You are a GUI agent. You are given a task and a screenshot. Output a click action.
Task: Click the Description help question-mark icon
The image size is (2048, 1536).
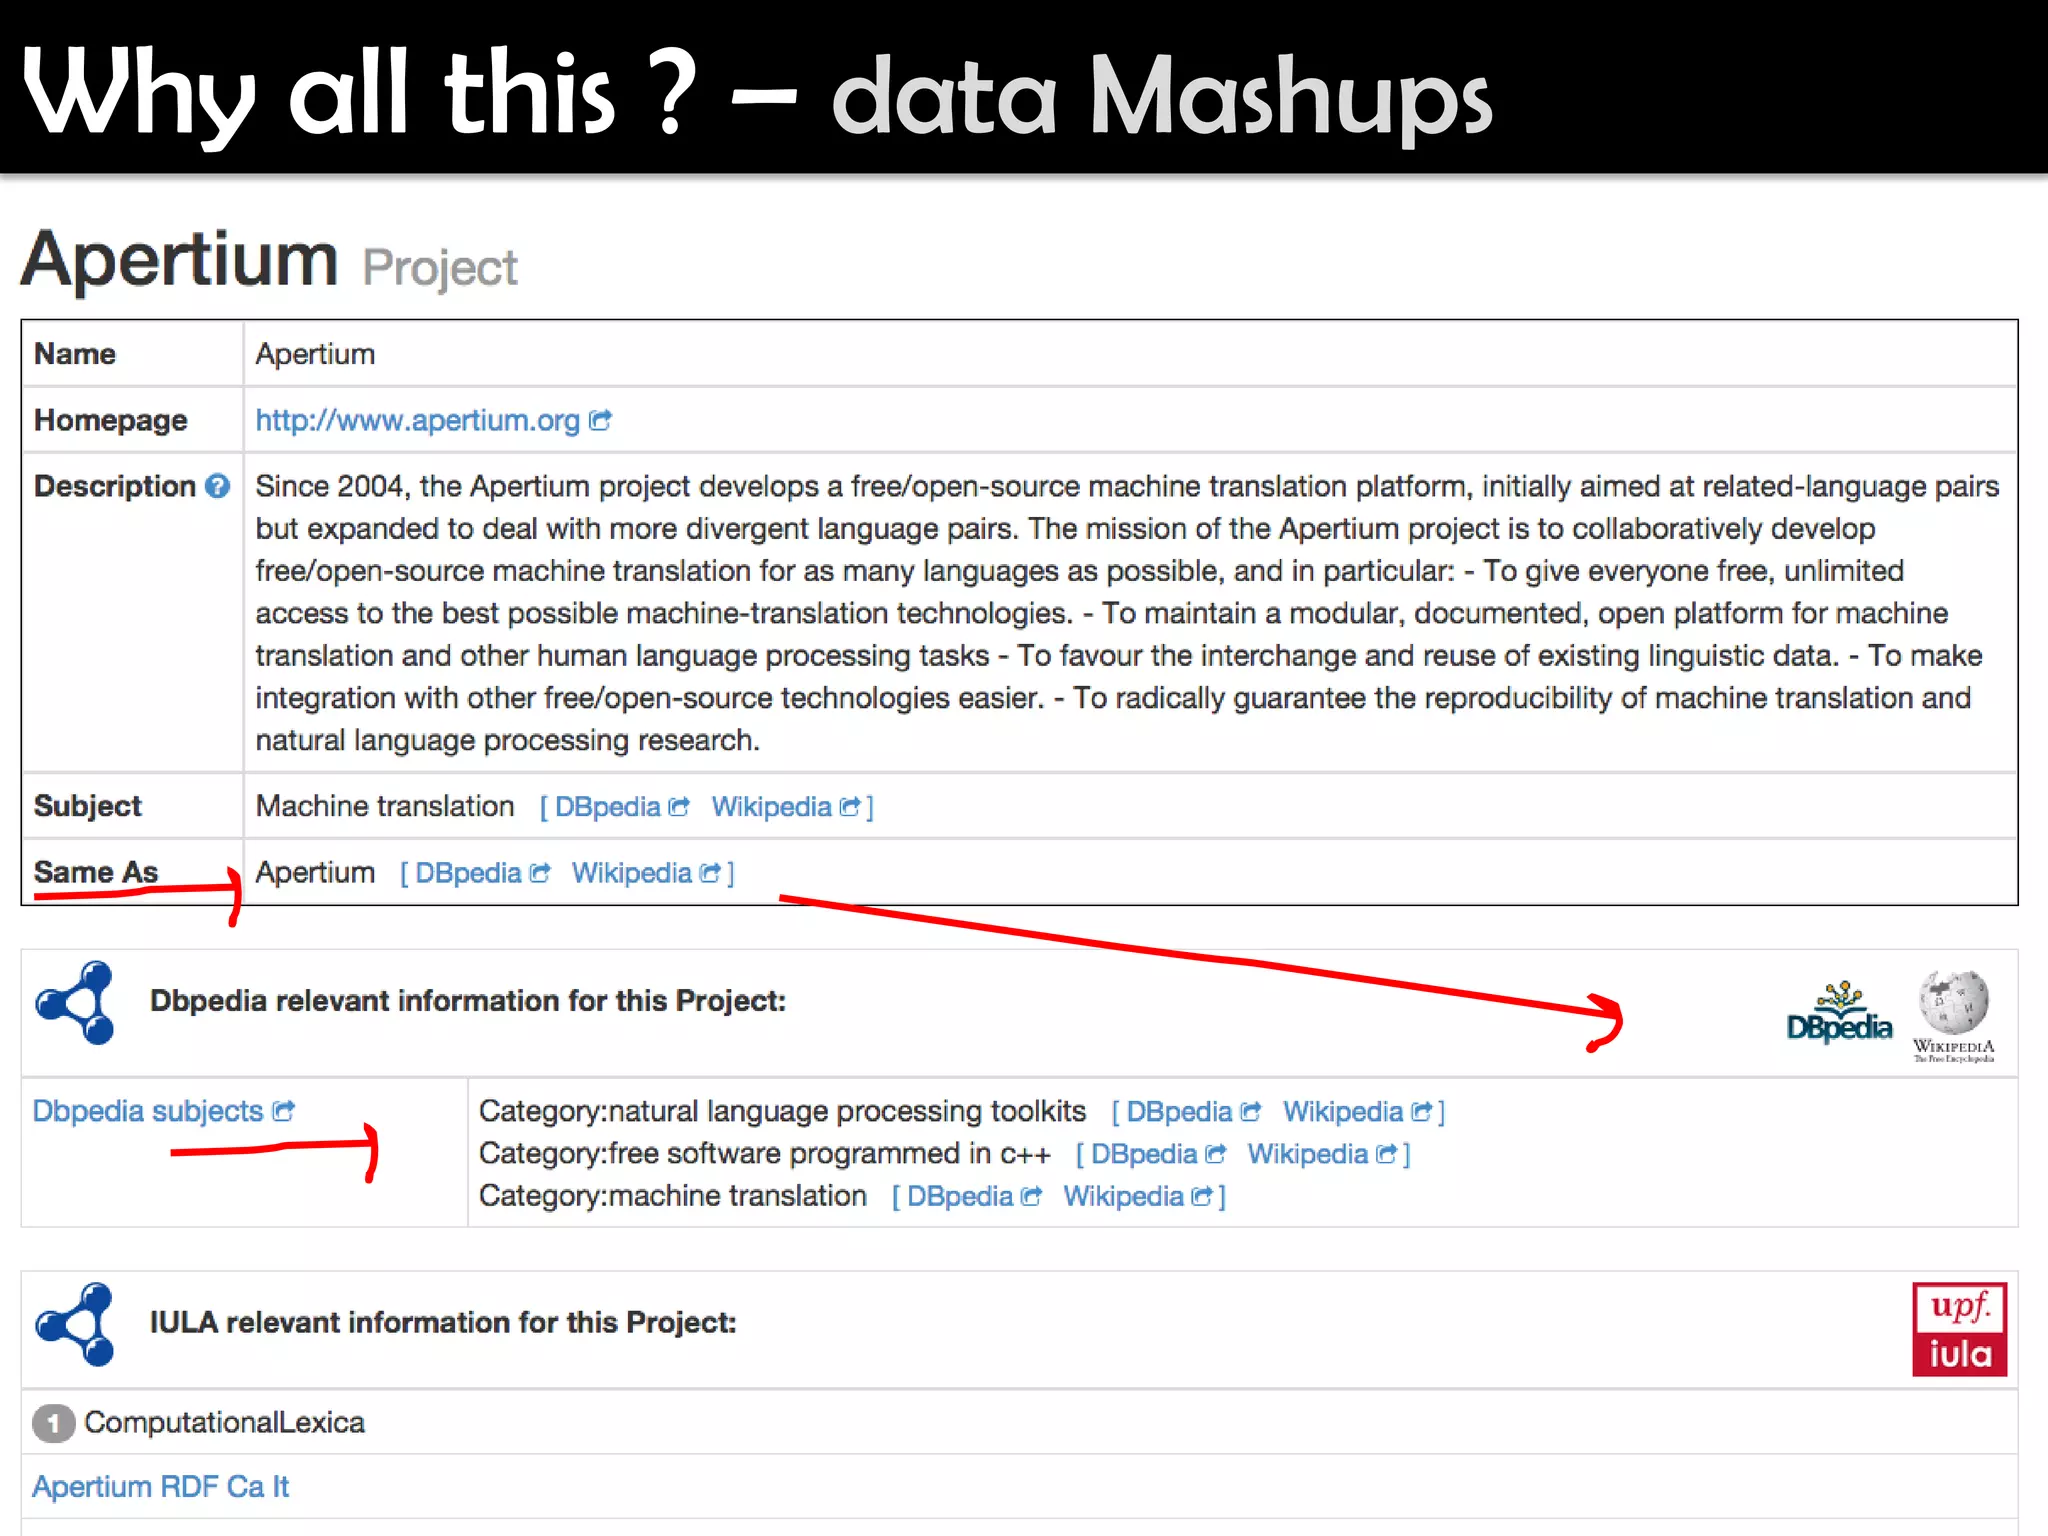(x=217, y=486)
